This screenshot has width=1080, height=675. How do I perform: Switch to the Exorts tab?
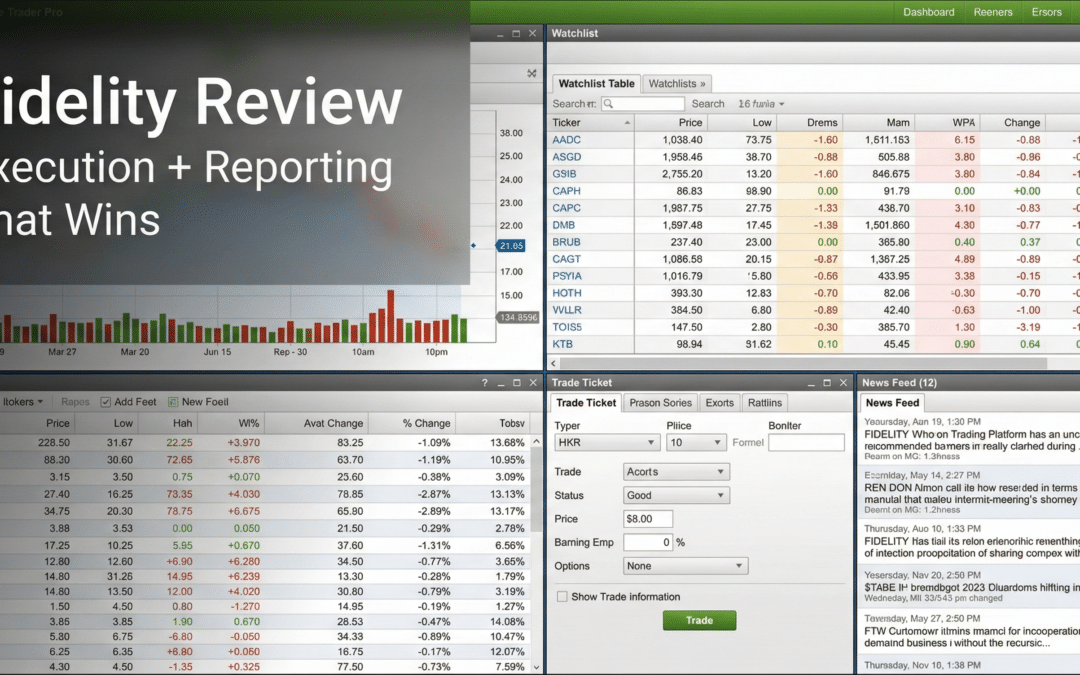(x=719, y=403)
